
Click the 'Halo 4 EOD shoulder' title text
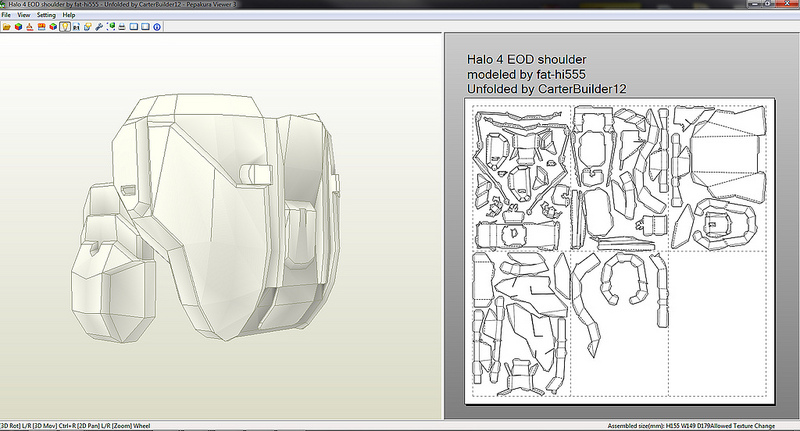527,60
